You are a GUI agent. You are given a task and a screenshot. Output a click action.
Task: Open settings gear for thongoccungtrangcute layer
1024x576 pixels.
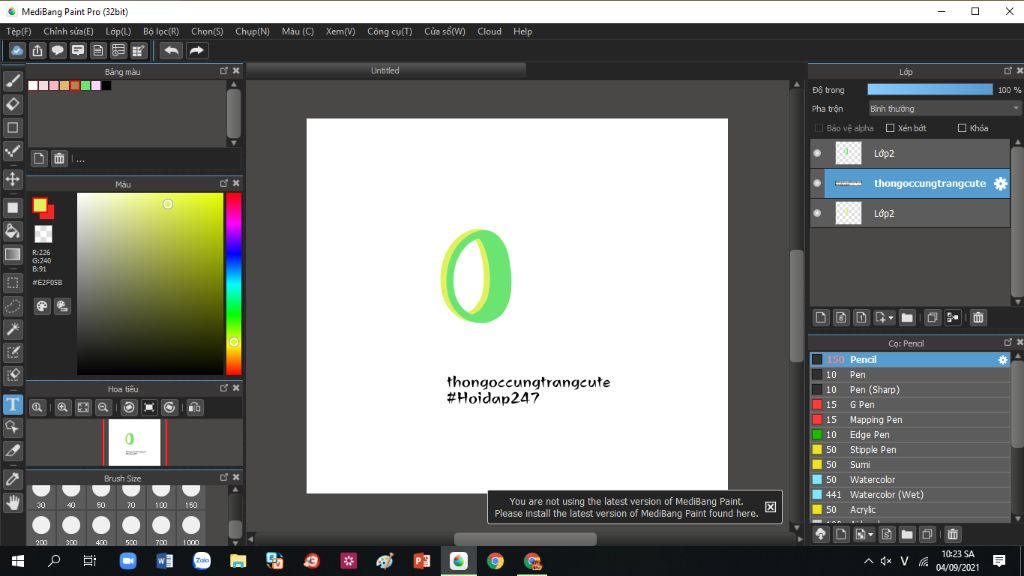[x=1000, y=184]
